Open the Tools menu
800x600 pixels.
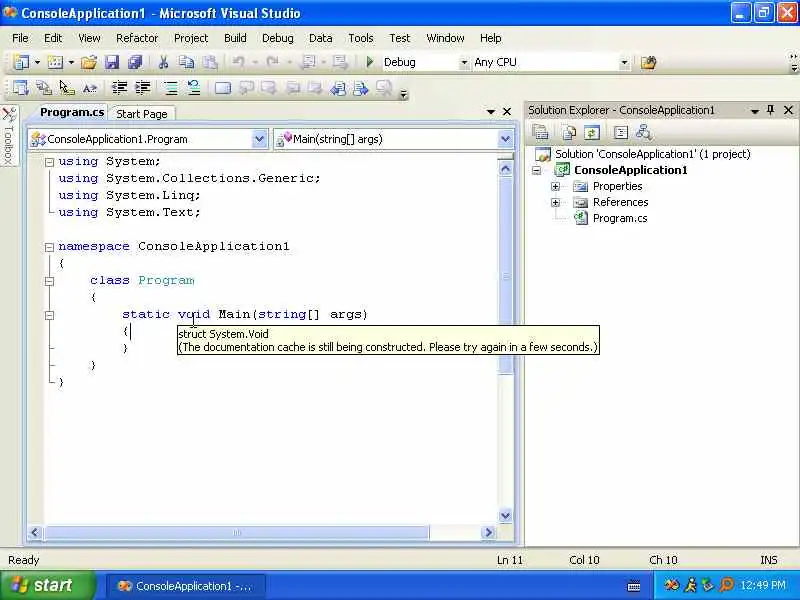pyautogui.click(x=361, y=38)
